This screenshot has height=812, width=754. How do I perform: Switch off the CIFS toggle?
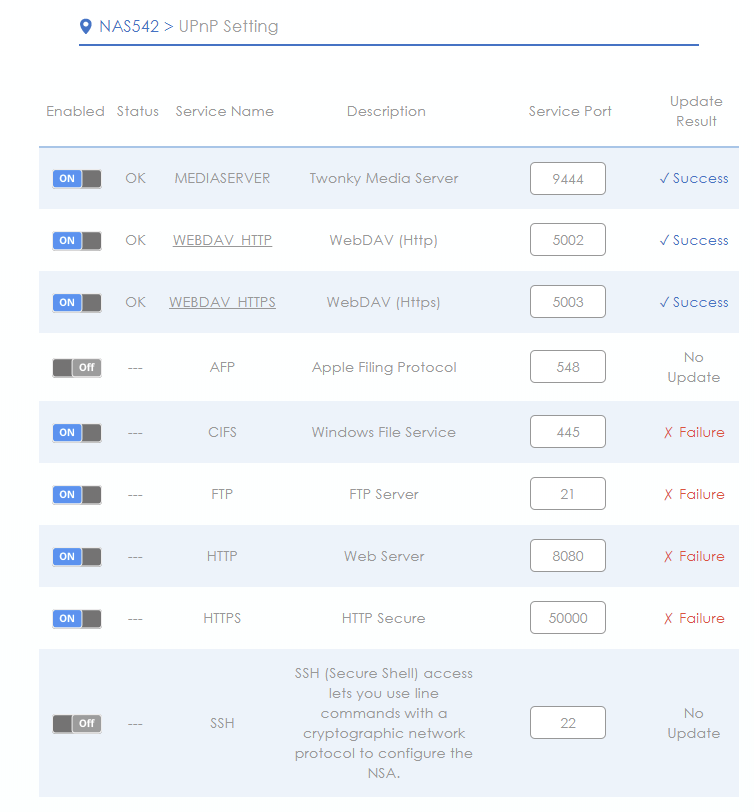pos(77,432)
